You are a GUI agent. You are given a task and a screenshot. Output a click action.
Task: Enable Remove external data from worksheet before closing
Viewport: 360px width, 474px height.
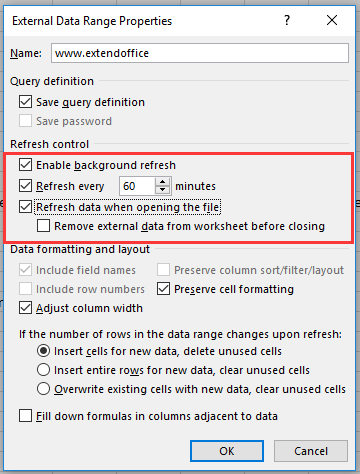point(43,226)
